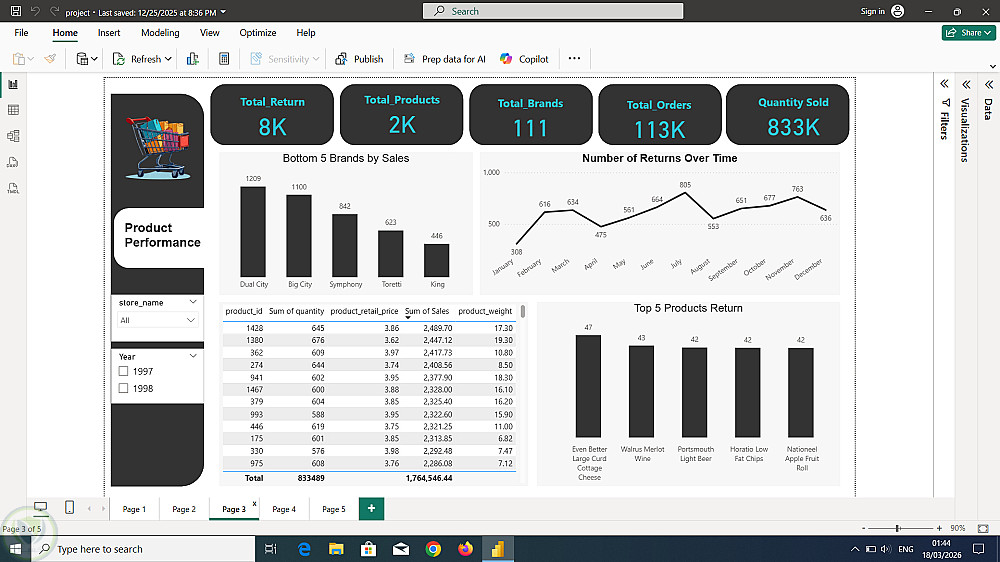Add a new report page
The image size is (1000, 562).
click(371, 508)
